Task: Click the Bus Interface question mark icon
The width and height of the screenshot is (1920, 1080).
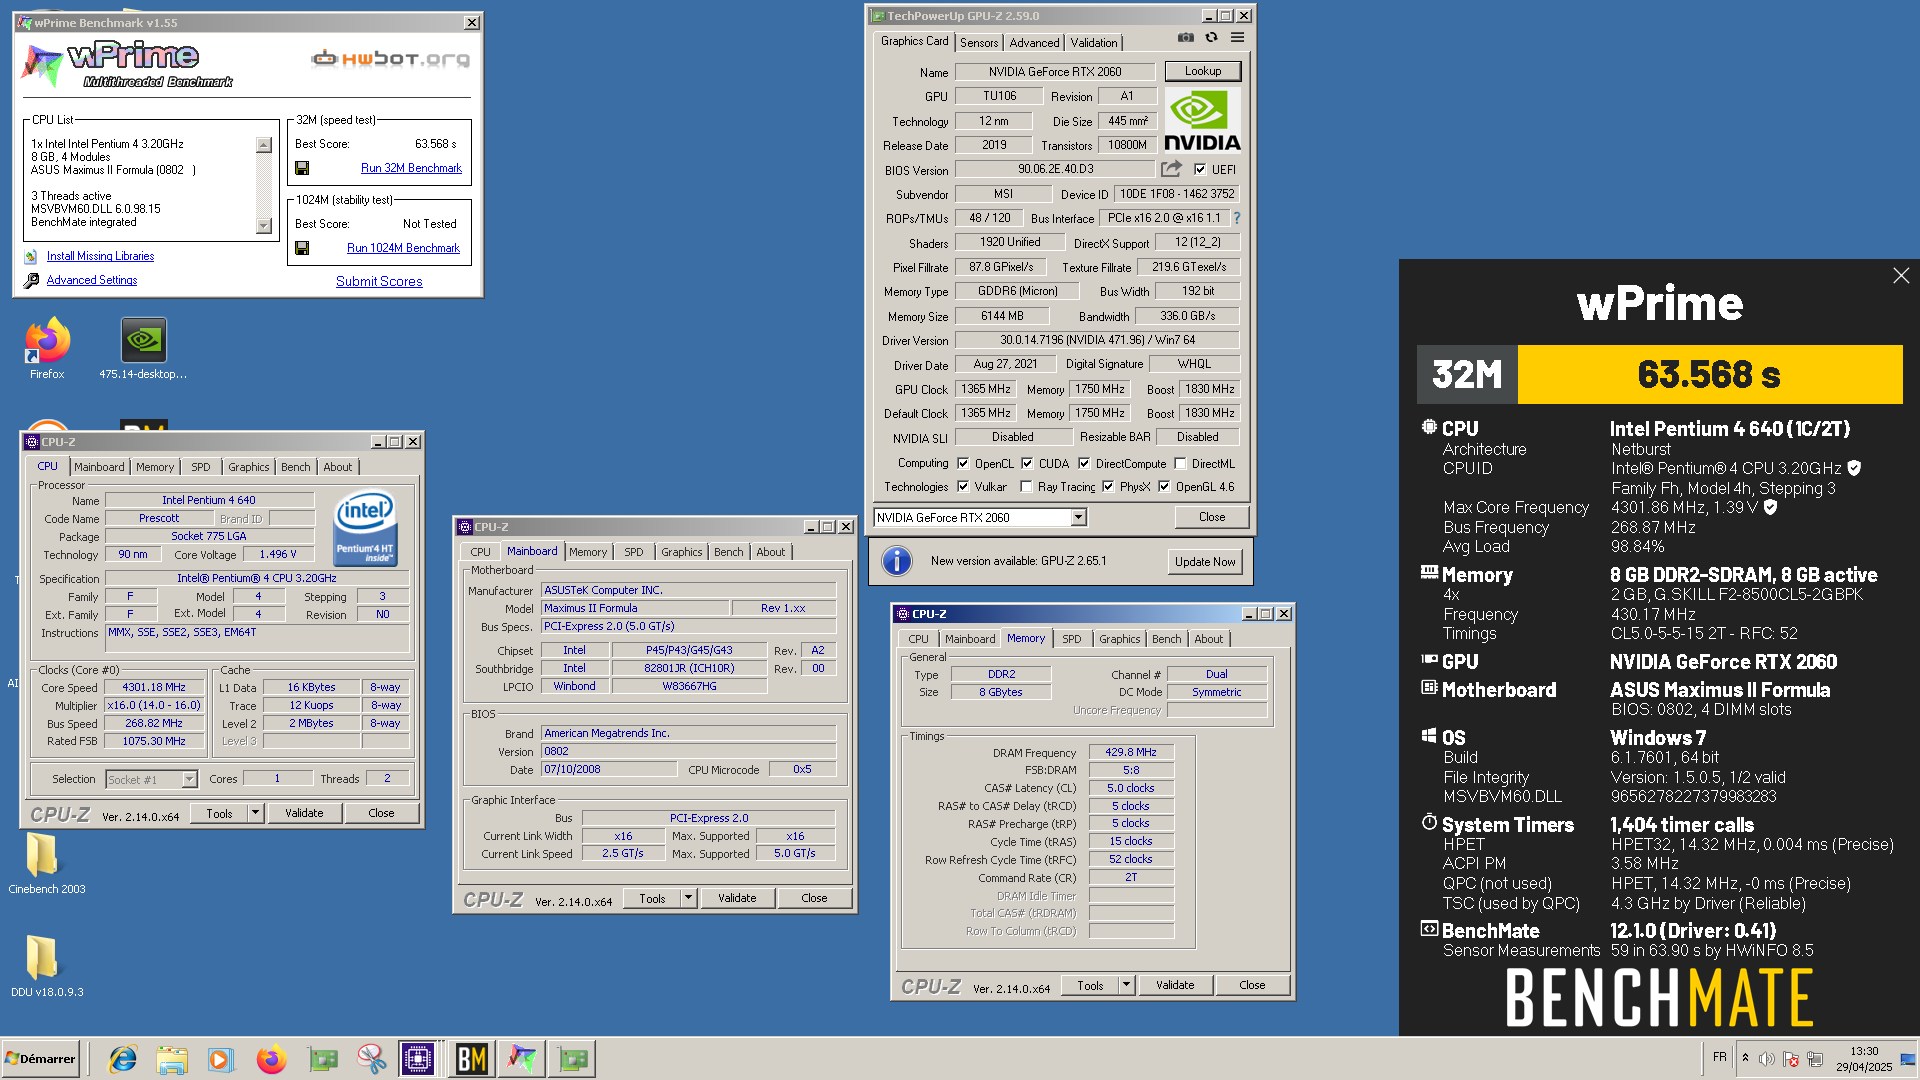Action: tap(1236, 218)
